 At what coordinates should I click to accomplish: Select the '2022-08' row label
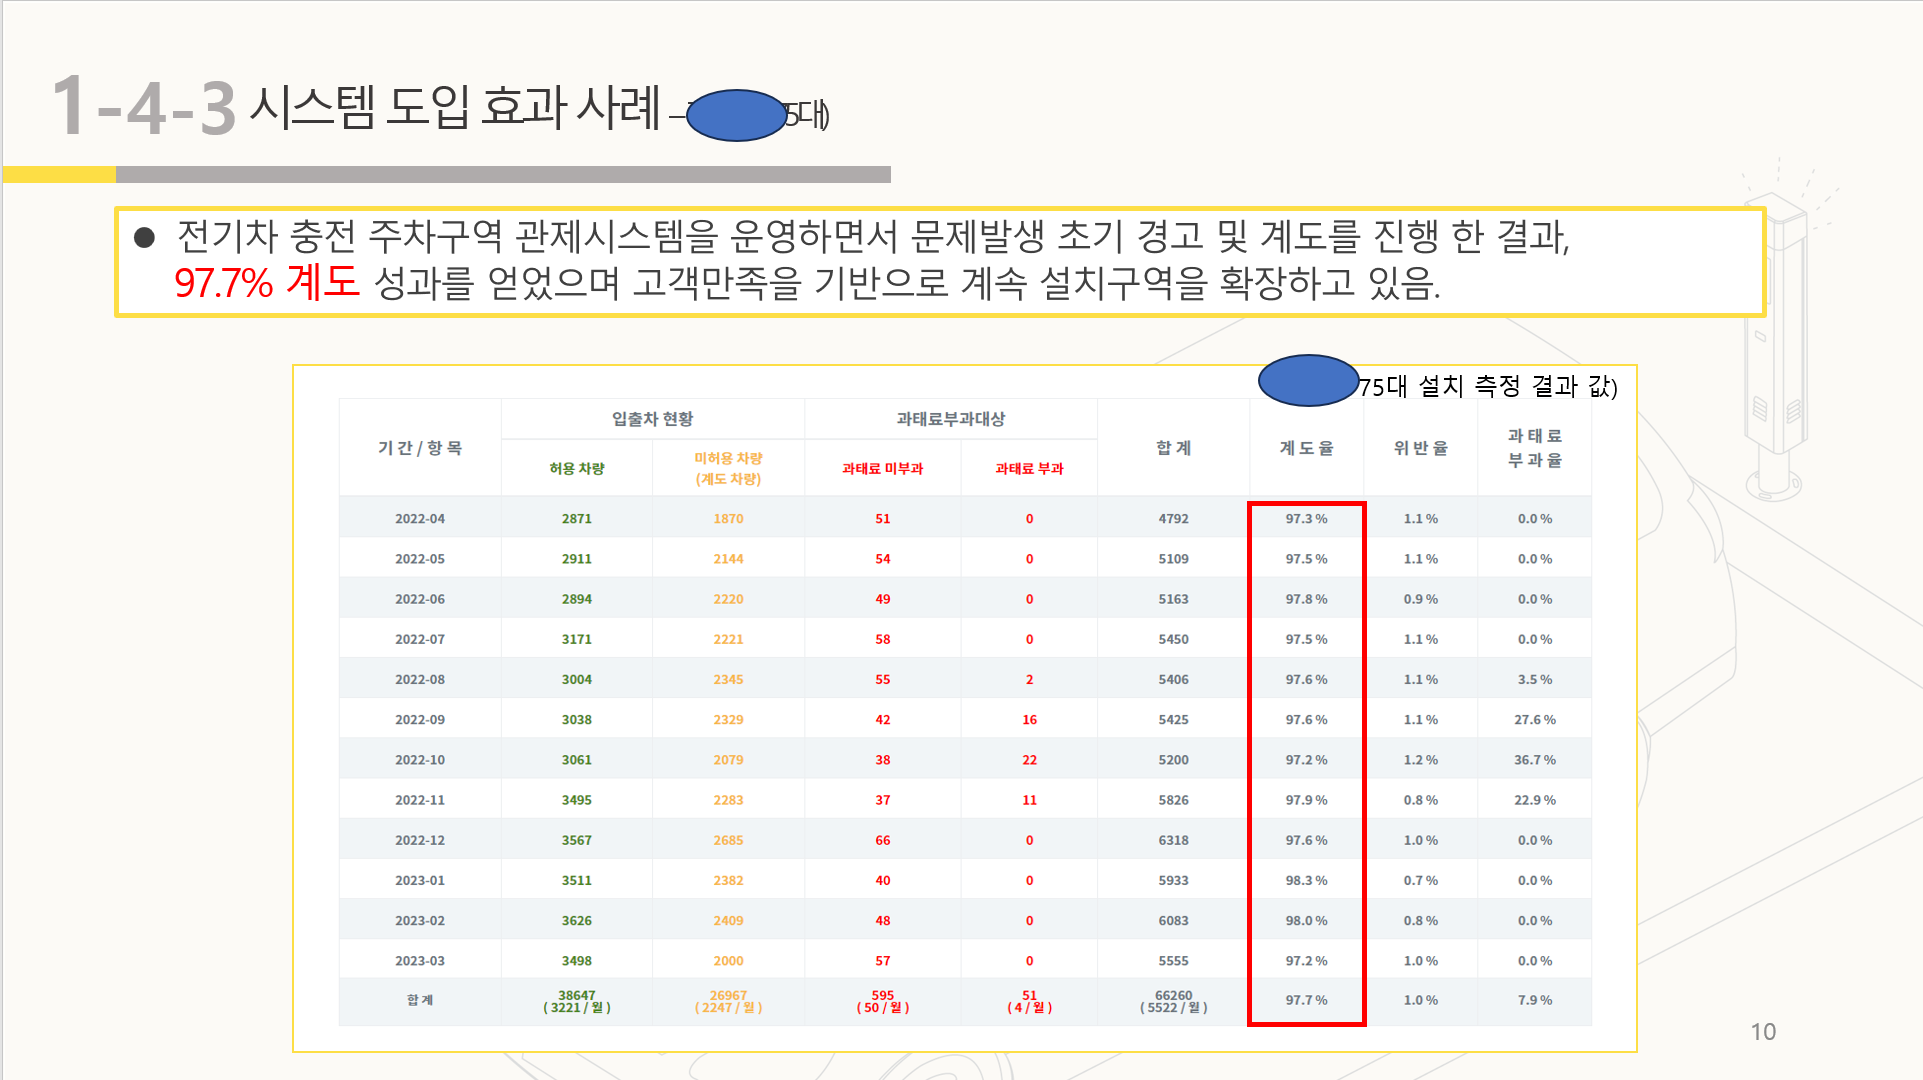coord(420,679)
